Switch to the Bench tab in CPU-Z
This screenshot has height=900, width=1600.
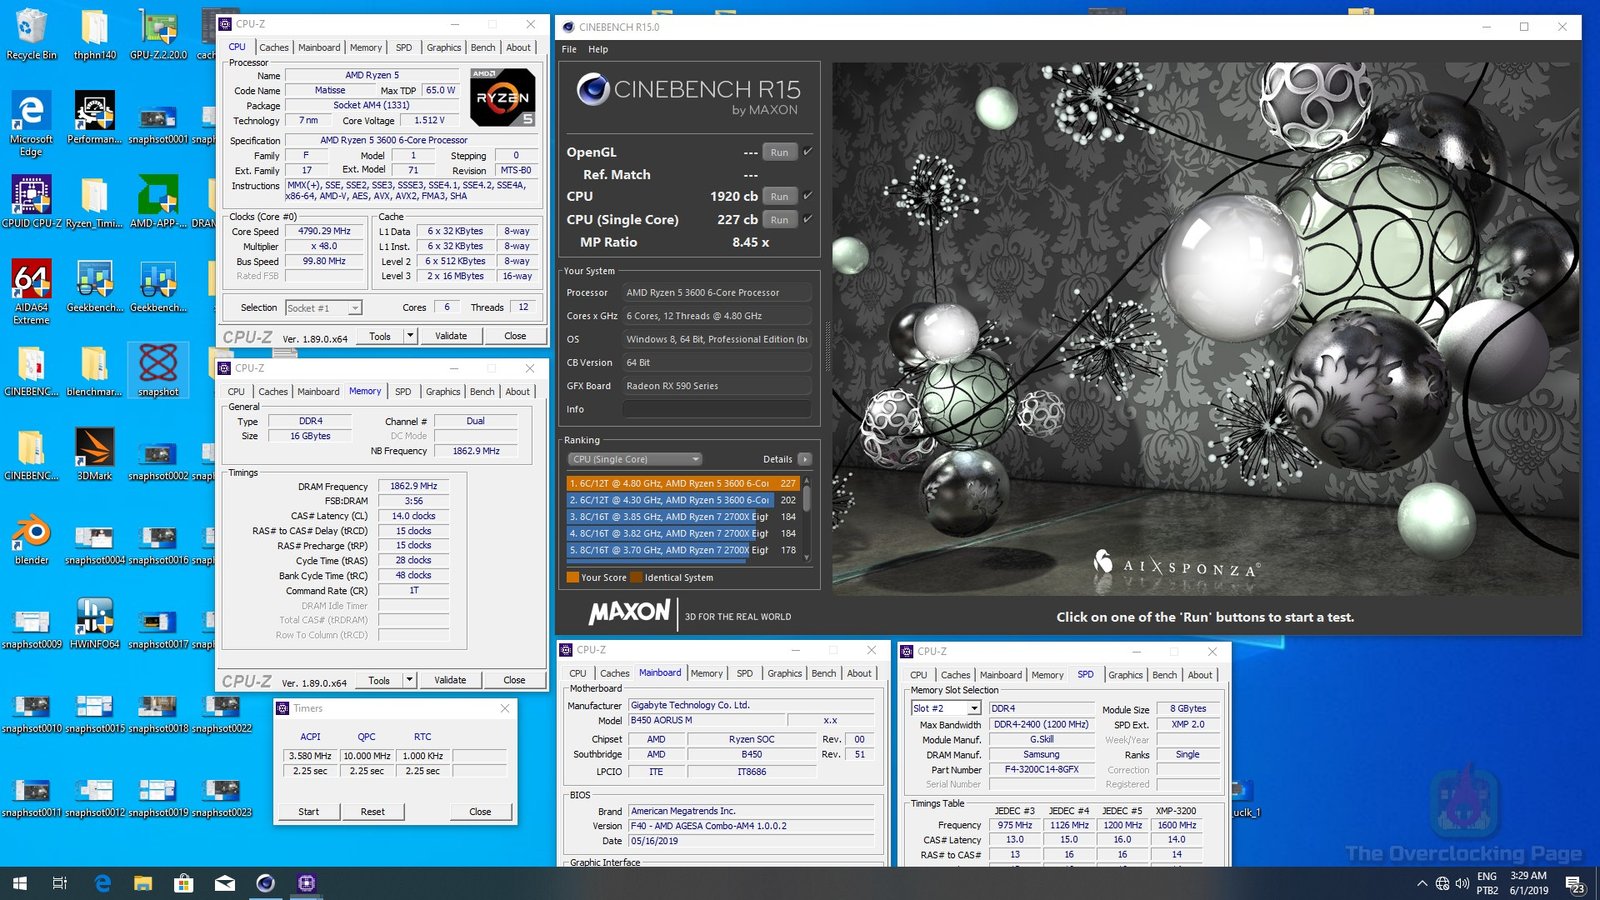tap(482, 47)
